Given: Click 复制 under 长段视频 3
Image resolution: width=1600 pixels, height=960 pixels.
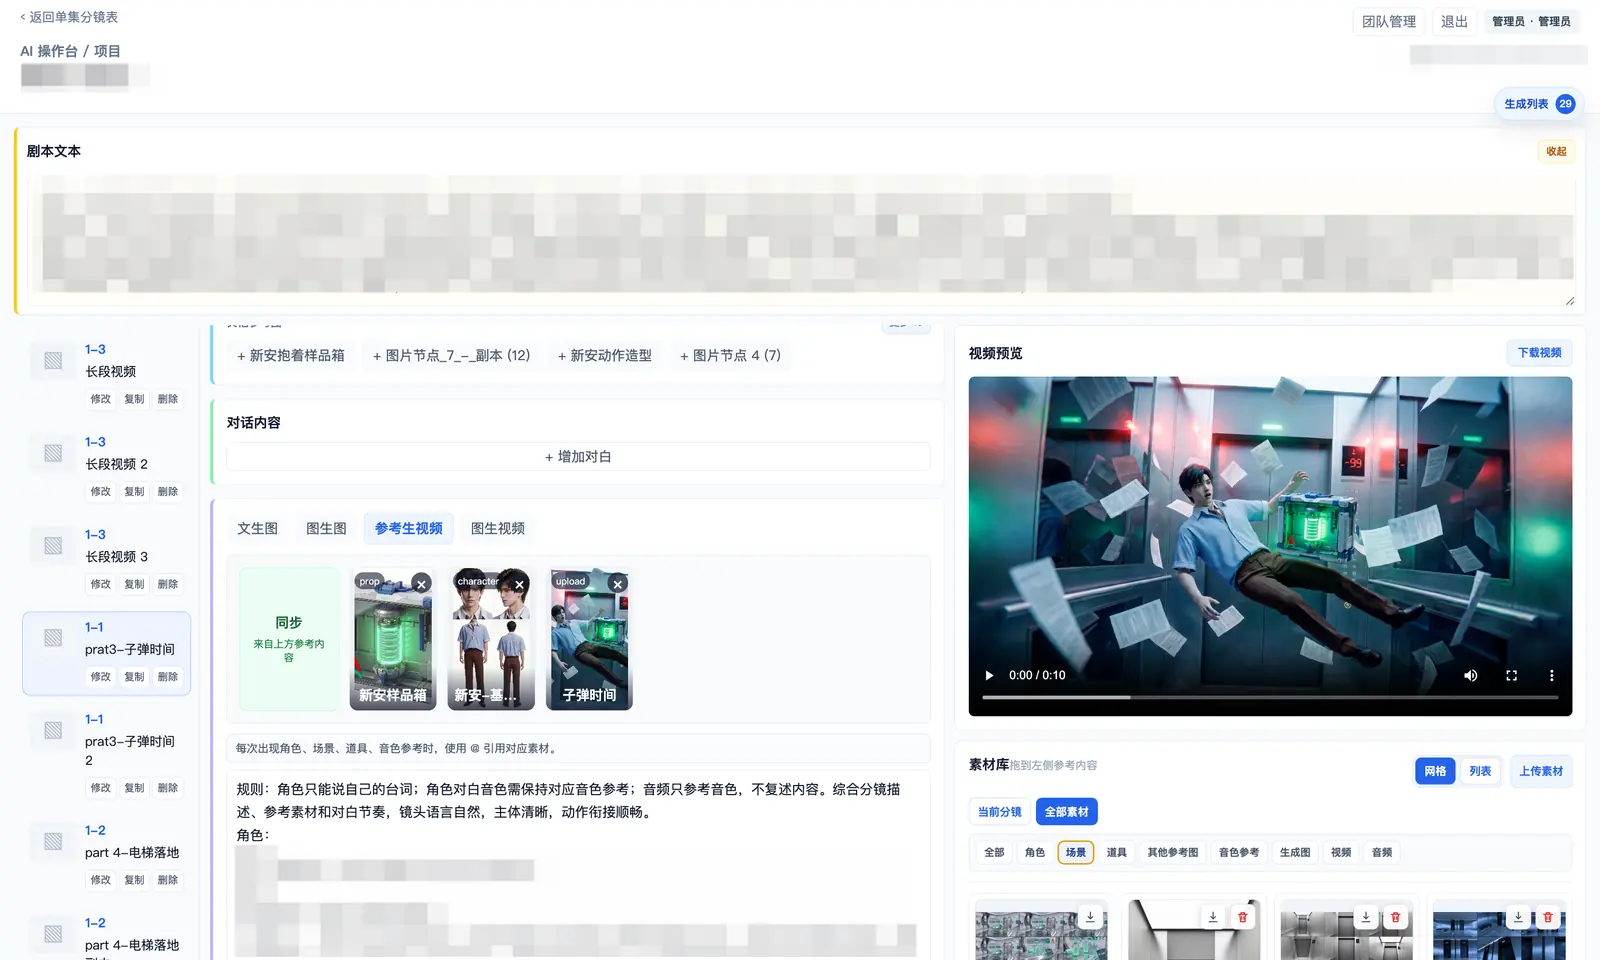Looking at the screenshot, I should (x=134, y=584).
